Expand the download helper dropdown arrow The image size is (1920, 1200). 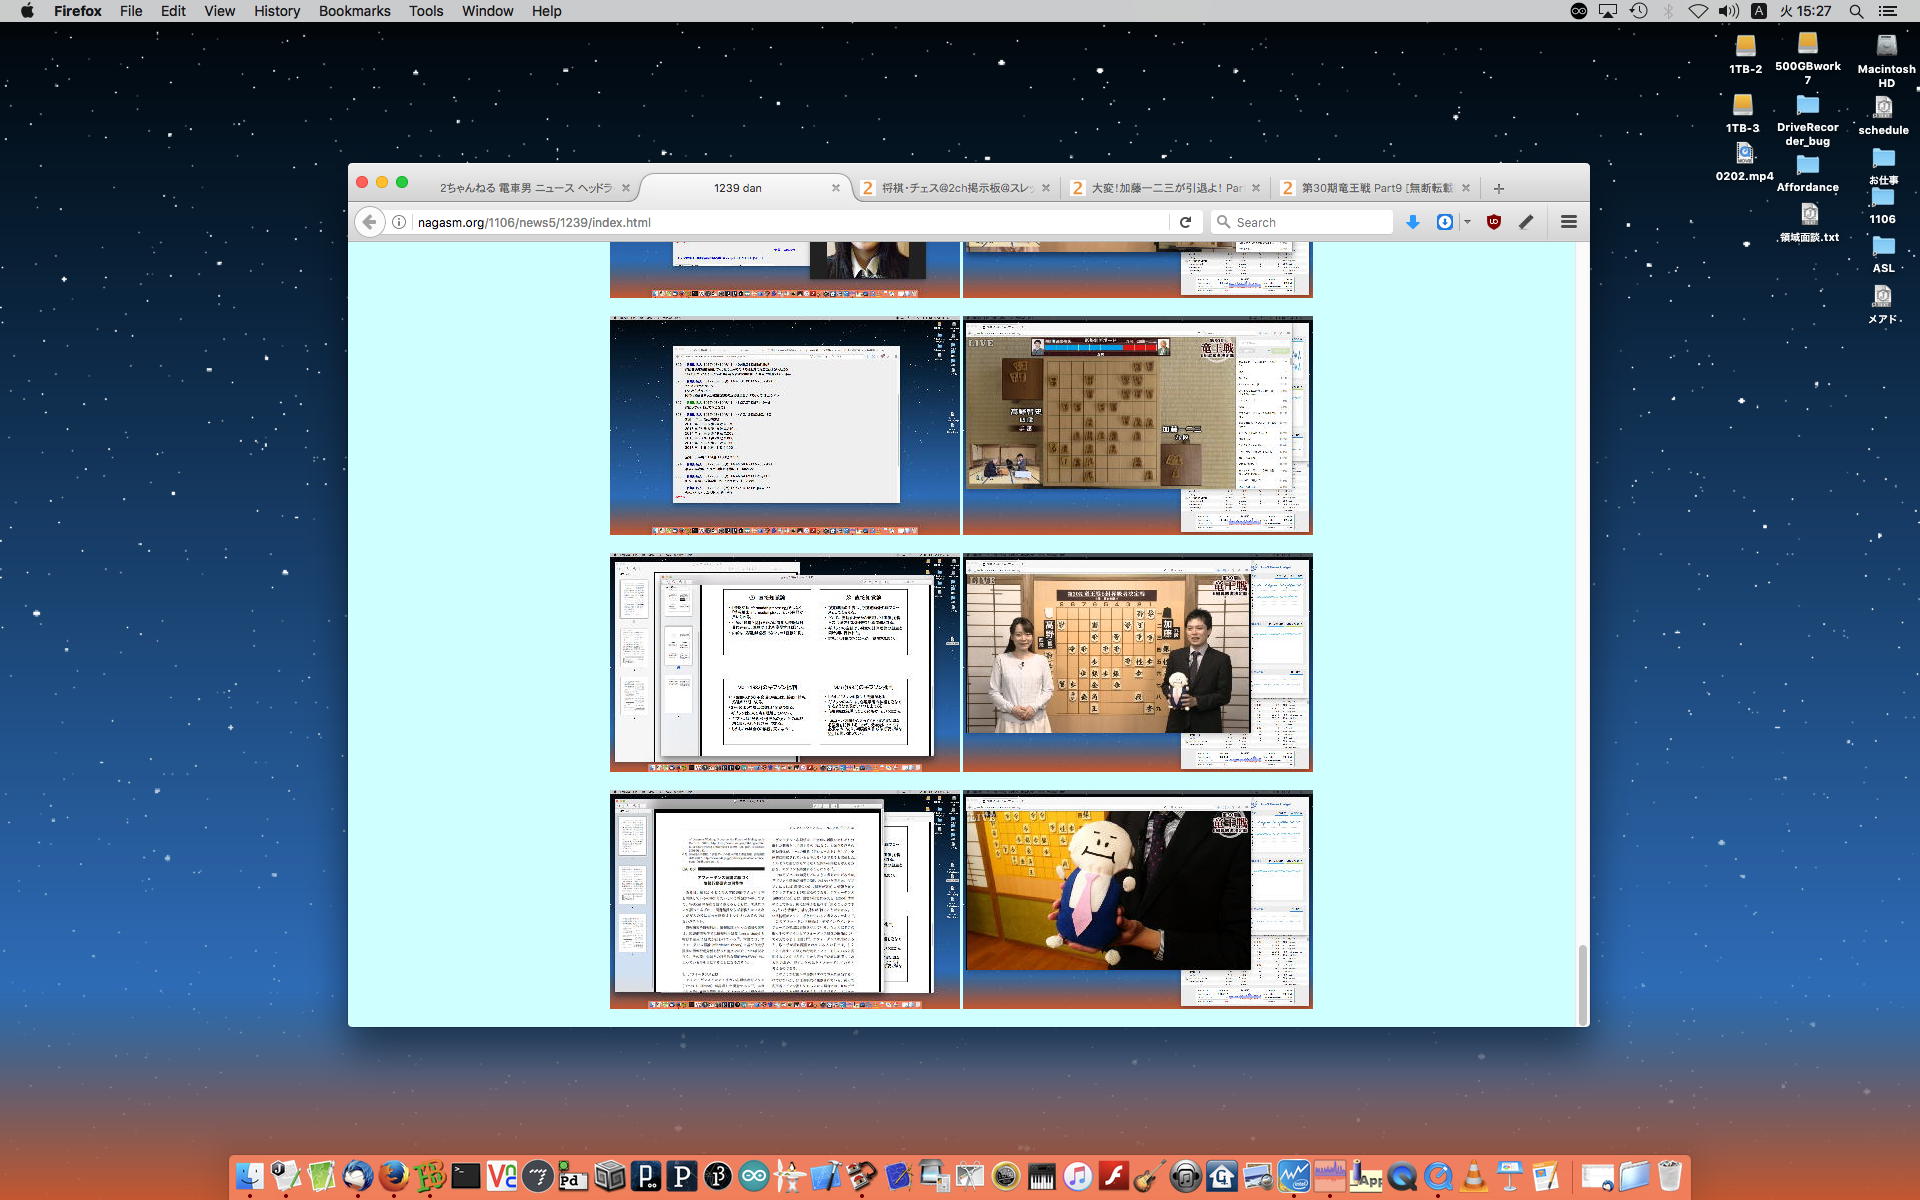[x=1467, y=222]
